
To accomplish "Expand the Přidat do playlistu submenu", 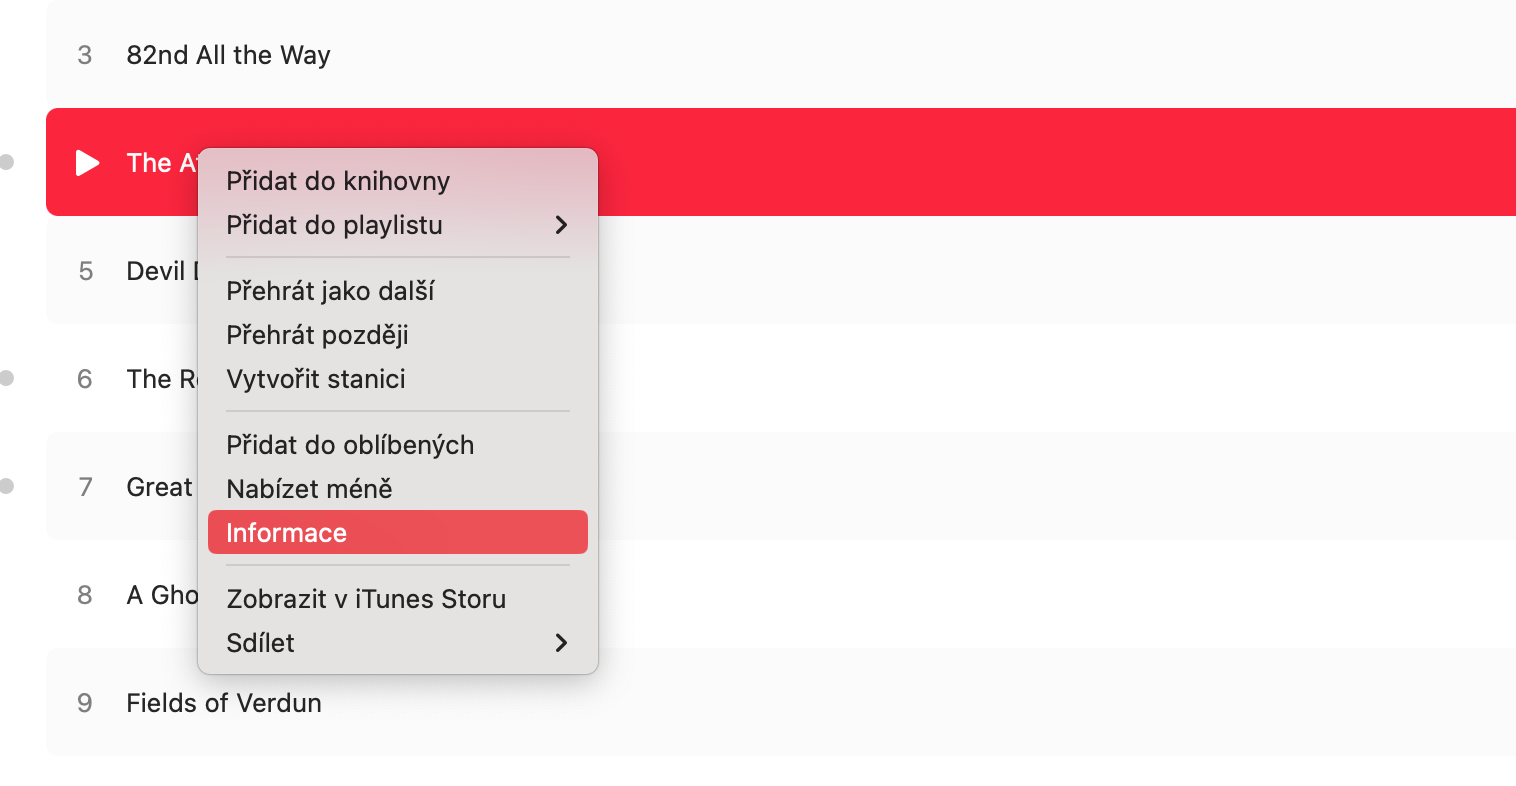I will coord(397,225).
